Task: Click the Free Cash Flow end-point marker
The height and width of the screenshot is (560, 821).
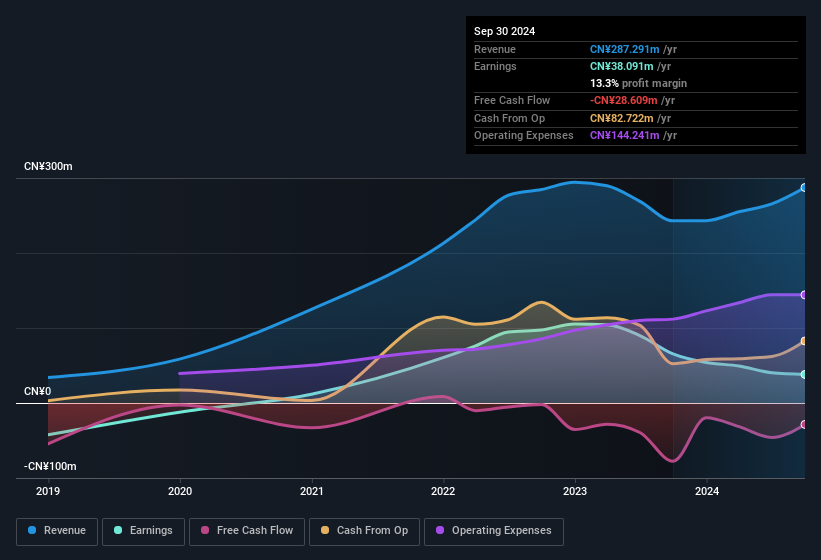Action: [x=804, y=424]
